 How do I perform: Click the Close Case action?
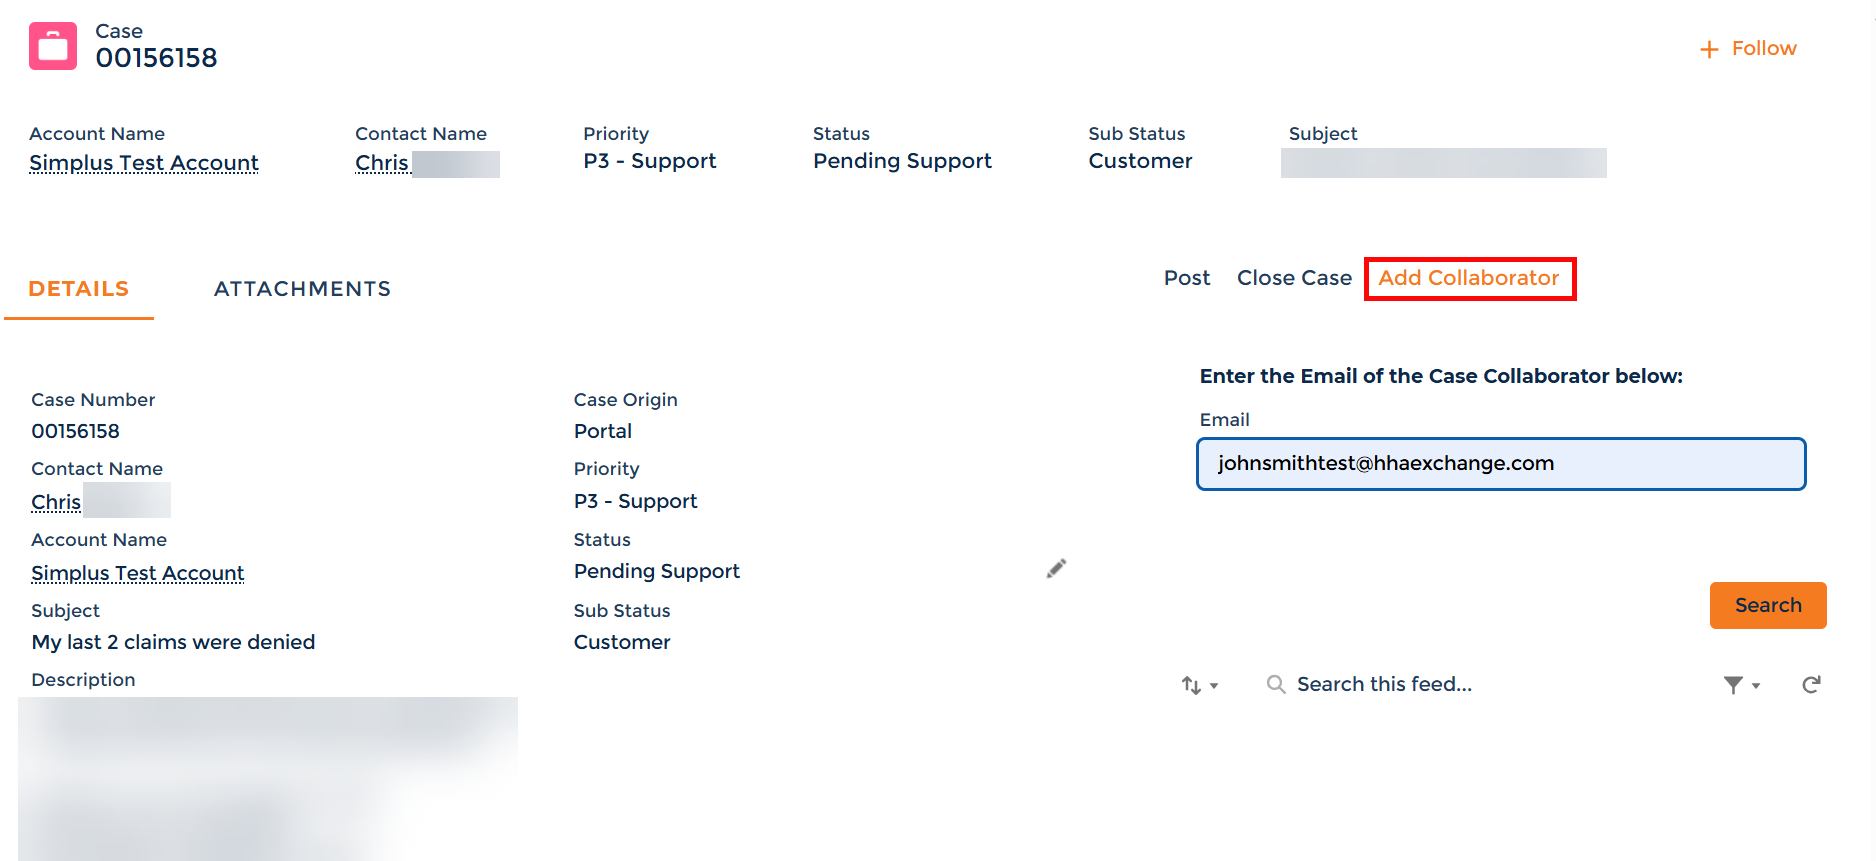tap(1294, 278)
